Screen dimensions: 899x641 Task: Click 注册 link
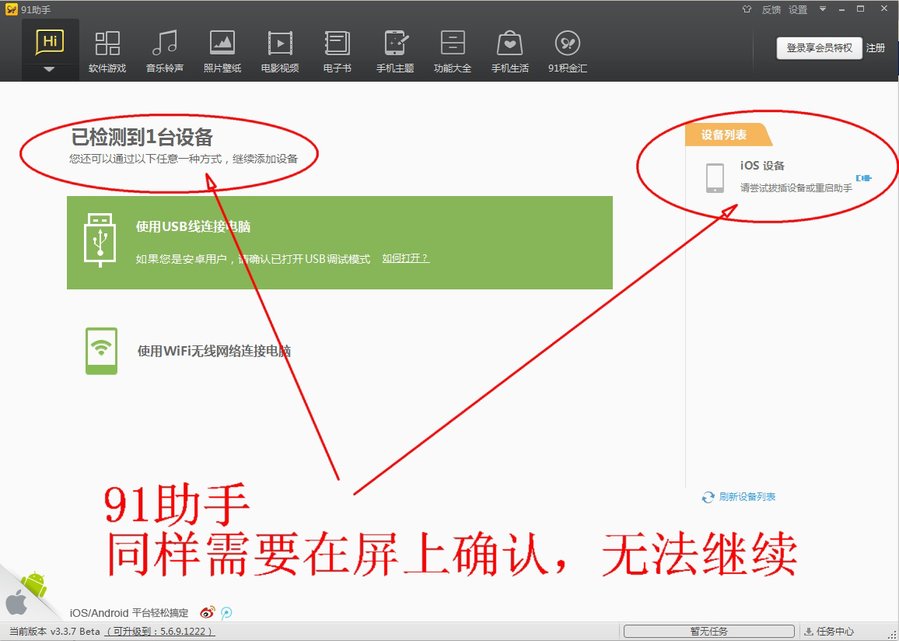875,48
